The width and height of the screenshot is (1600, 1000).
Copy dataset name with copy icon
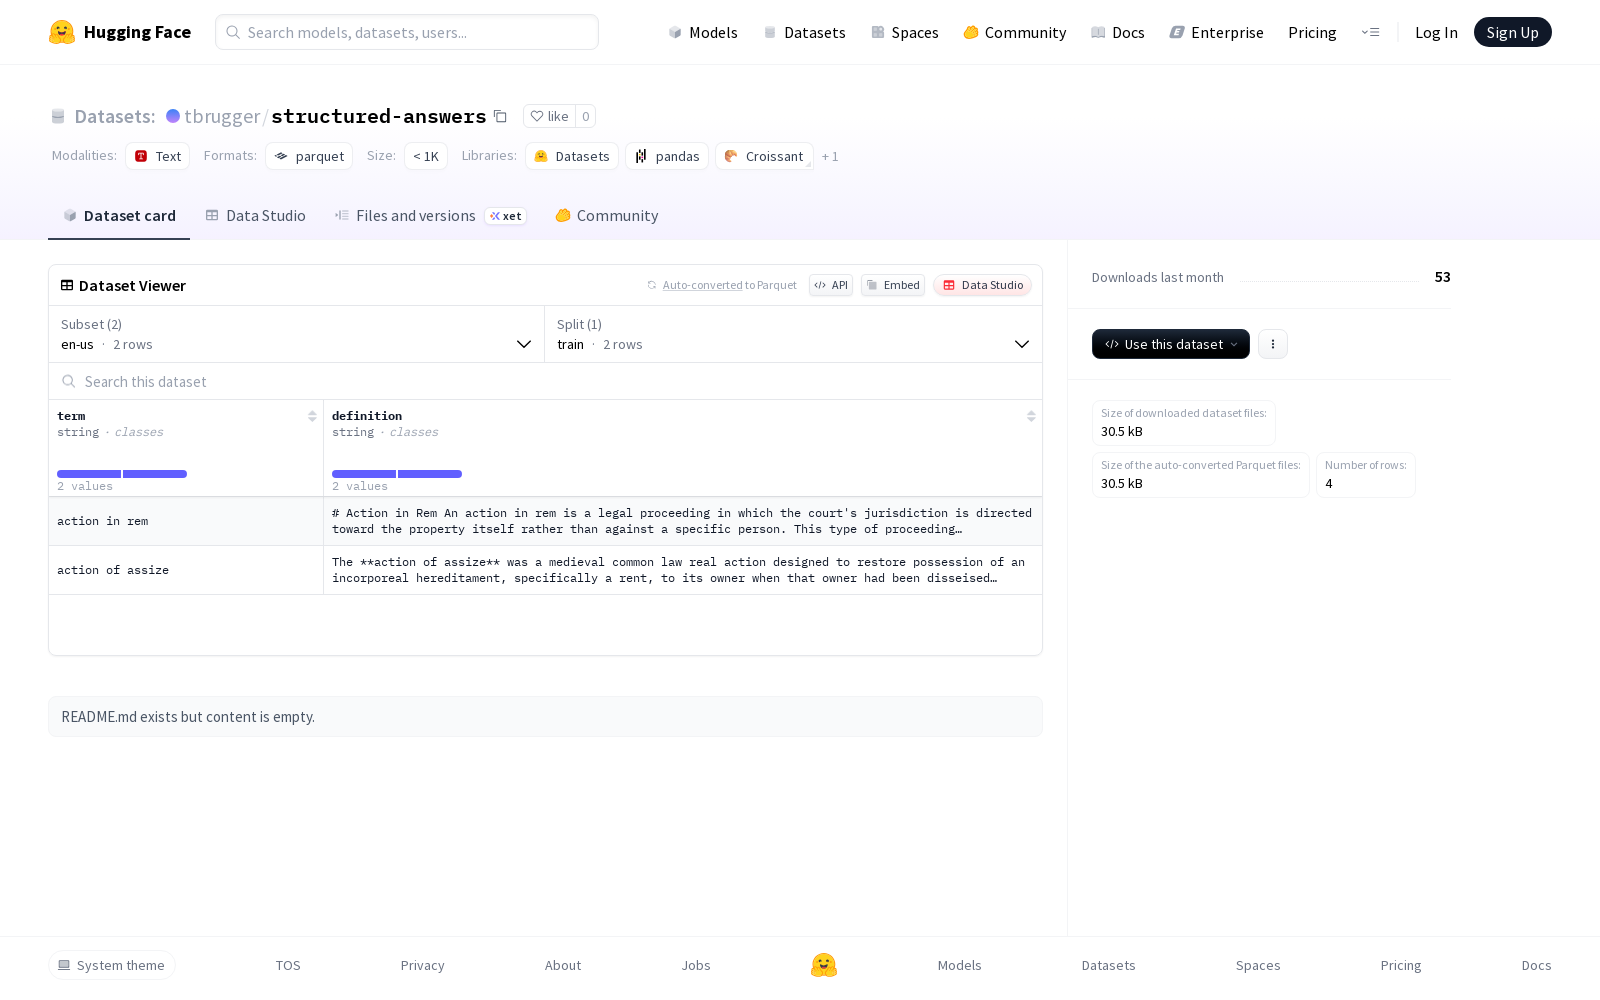(x=500, y=116)
